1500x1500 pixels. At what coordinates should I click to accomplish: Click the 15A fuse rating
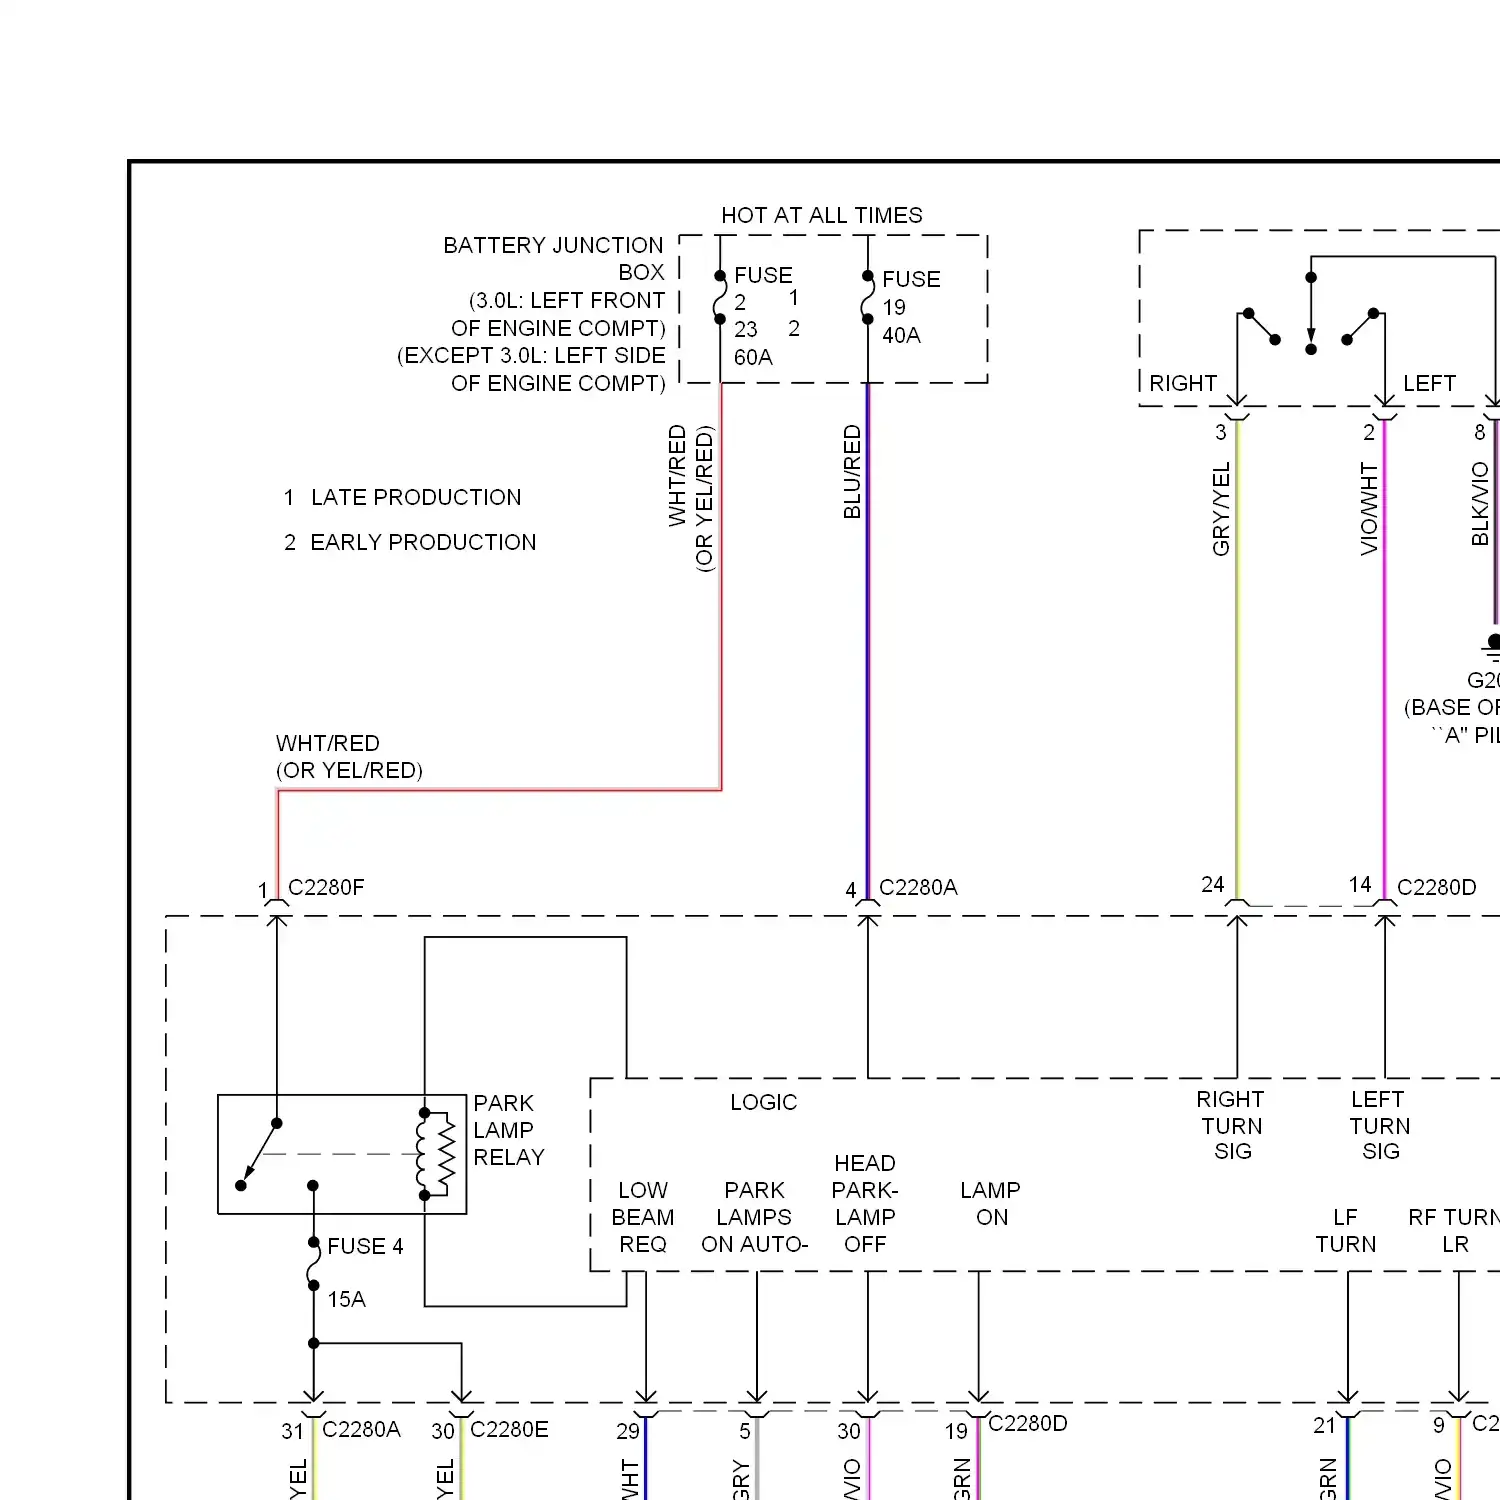click(x=346, y=1299)
